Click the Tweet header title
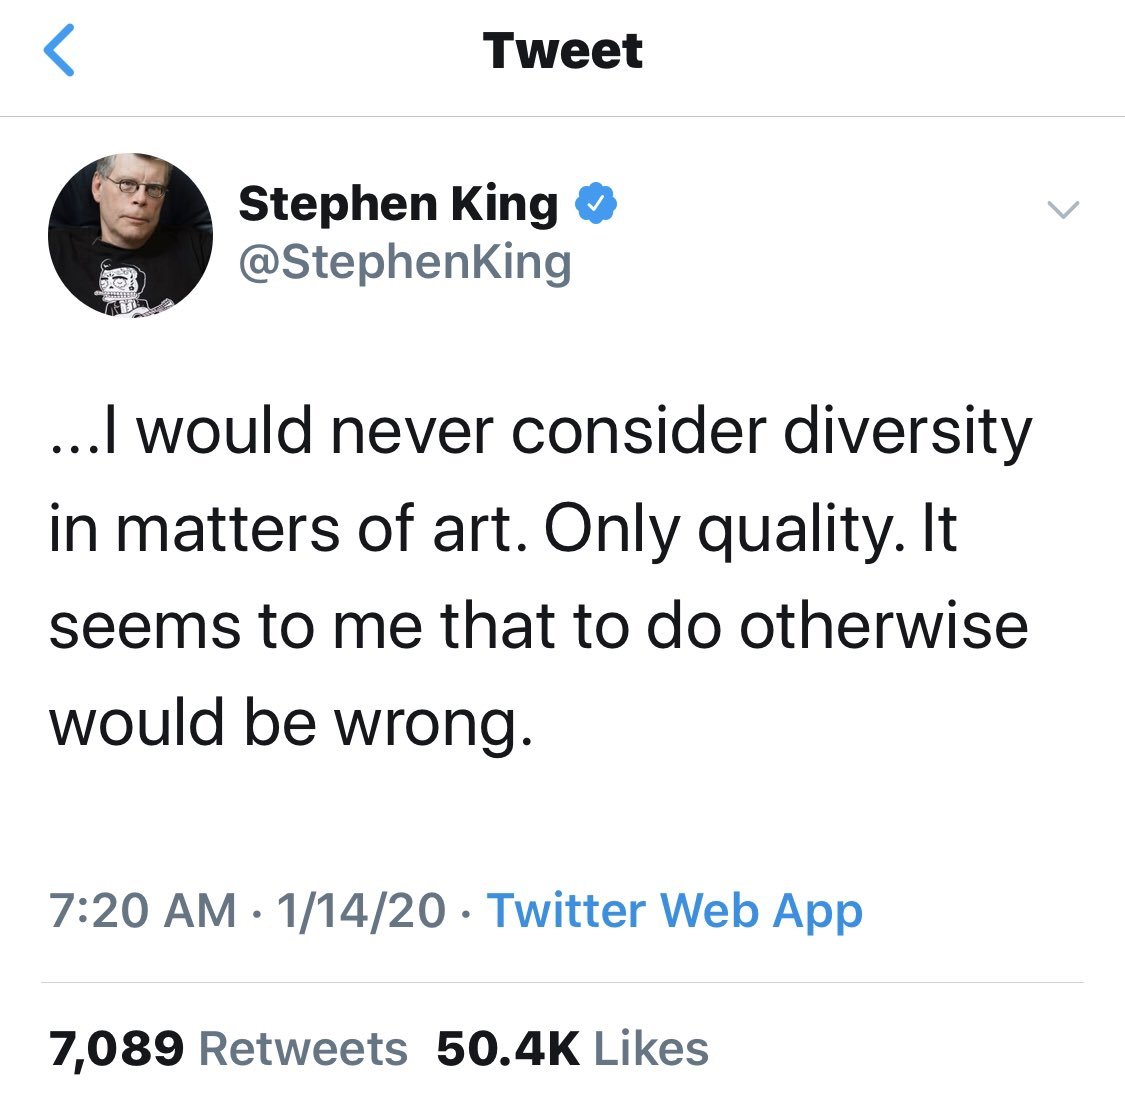Screen dimensions: 1125x1113 tap(562, 51)
